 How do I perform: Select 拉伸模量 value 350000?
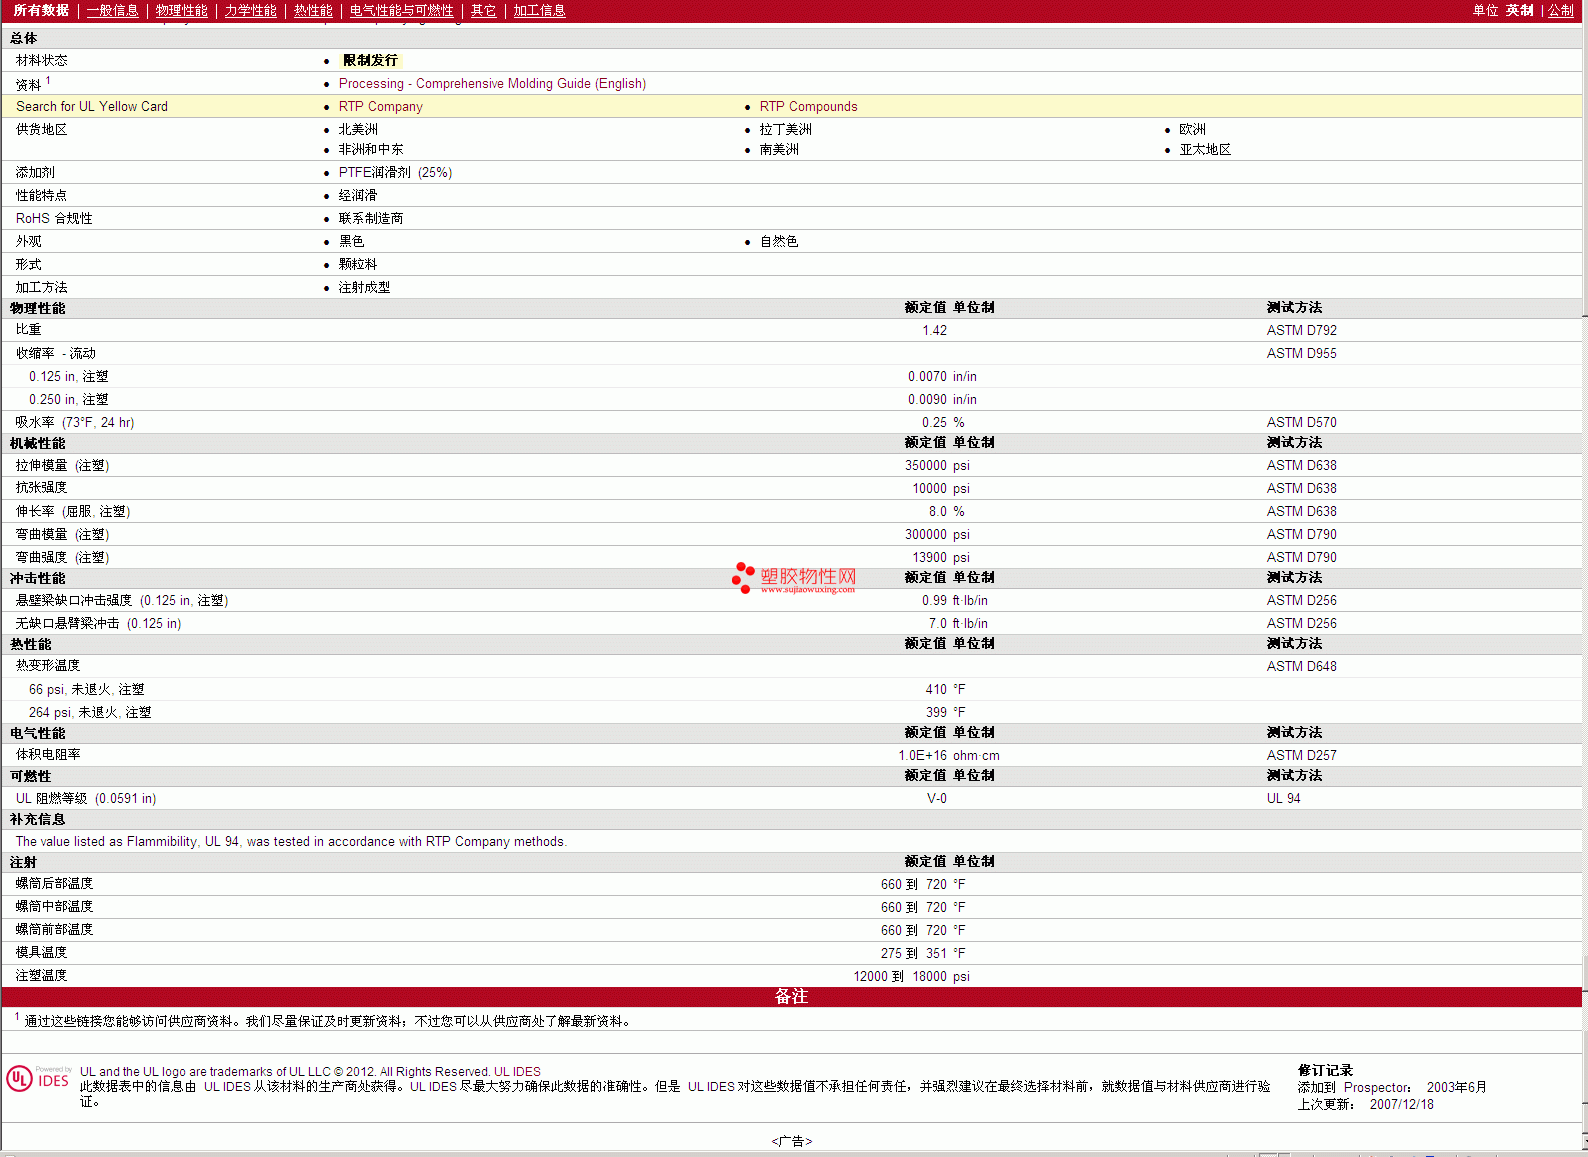(x=926, y=466)
